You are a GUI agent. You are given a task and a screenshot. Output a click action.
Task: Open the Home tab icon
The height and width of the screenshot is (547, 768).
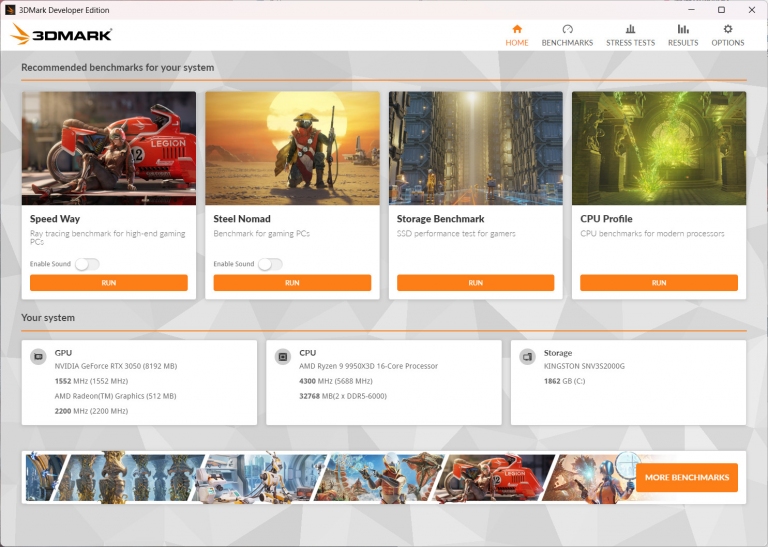point(517,29)
